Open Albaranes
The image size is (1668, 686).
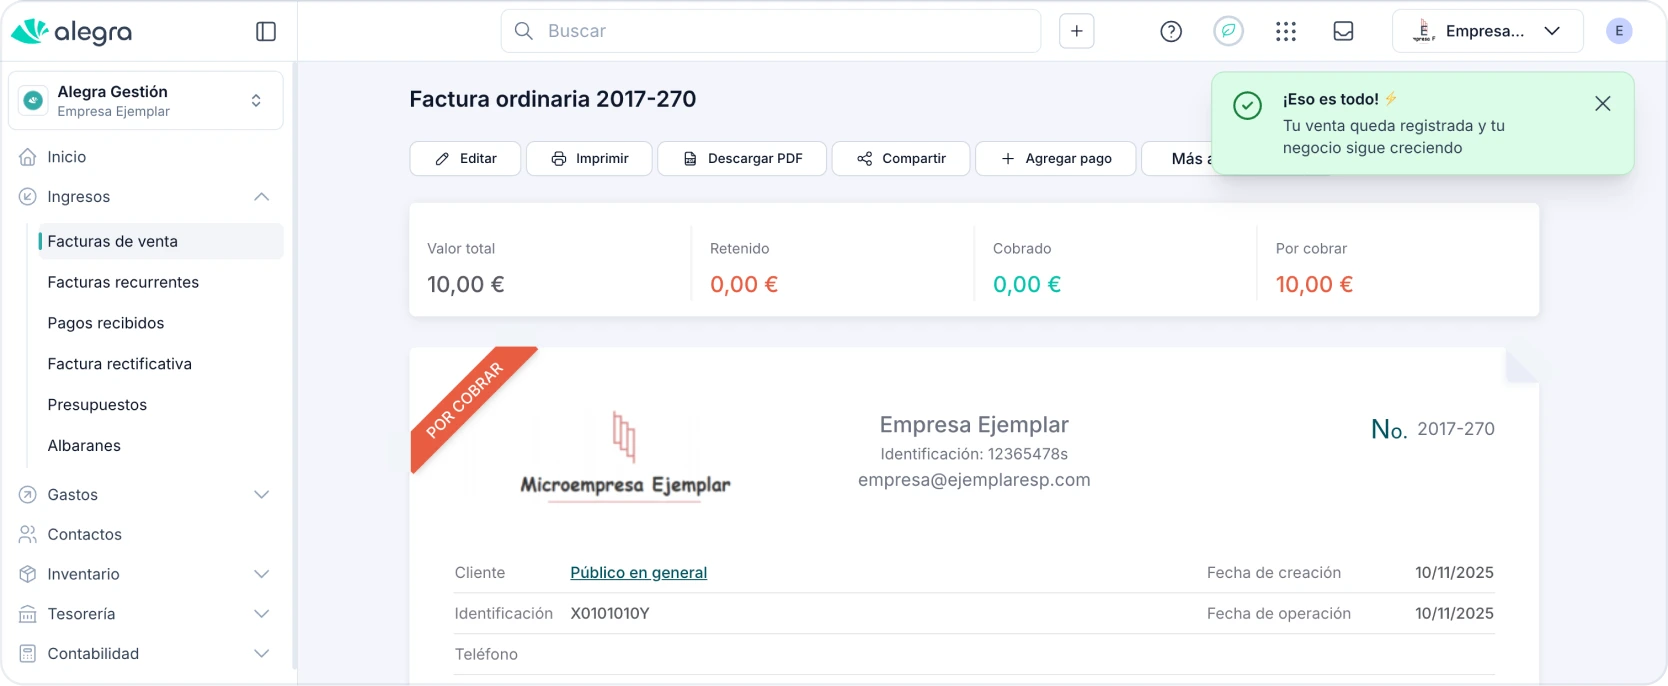(84, 446)
